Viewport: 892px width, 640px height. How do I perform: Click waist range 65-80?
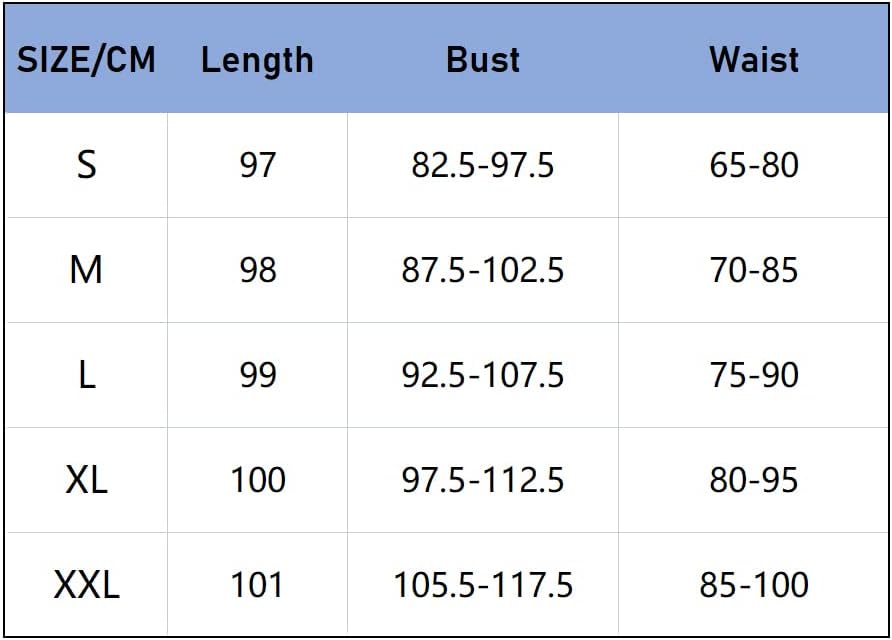pyautogui.click(x=754, y=165)
